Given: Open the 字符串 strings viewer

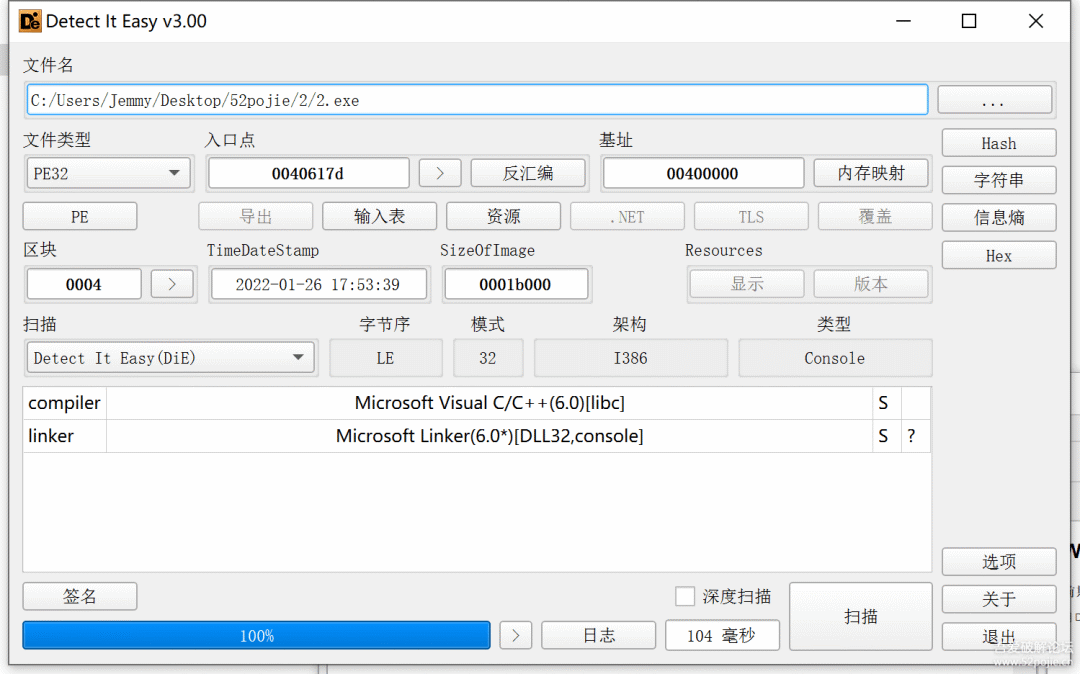Looking at the screenshot, I should [998, 180].
